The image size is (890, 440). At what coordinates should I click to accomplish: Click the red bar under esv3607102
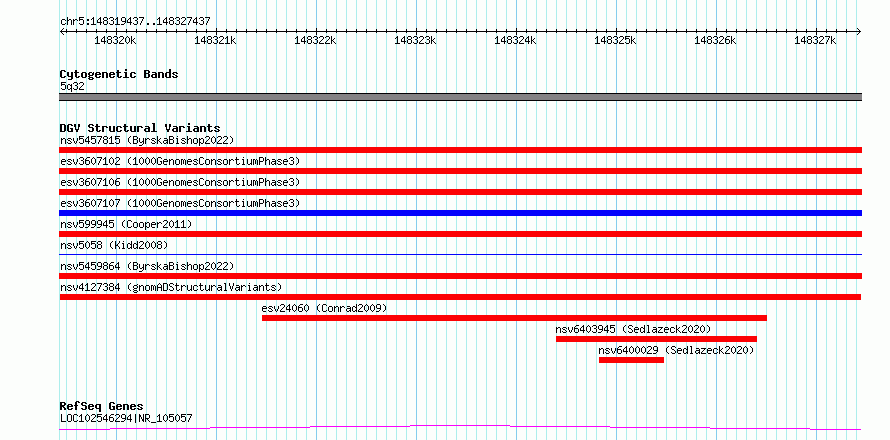(460, 171)
